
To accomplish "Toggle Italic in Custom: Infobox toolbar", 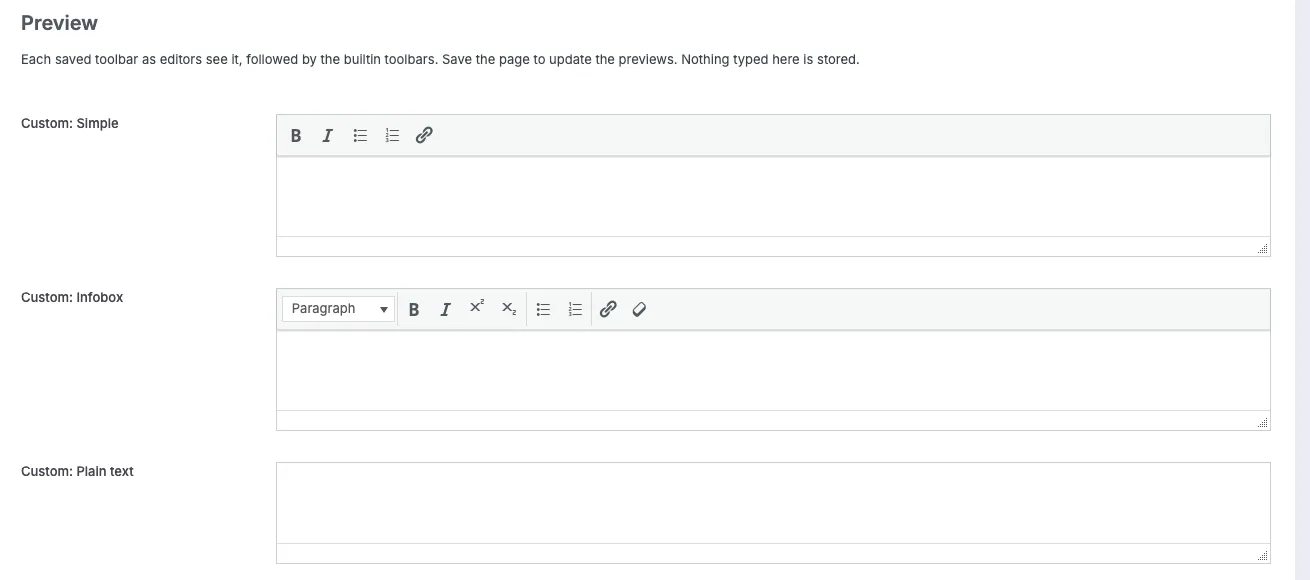I will pos(446,310).
